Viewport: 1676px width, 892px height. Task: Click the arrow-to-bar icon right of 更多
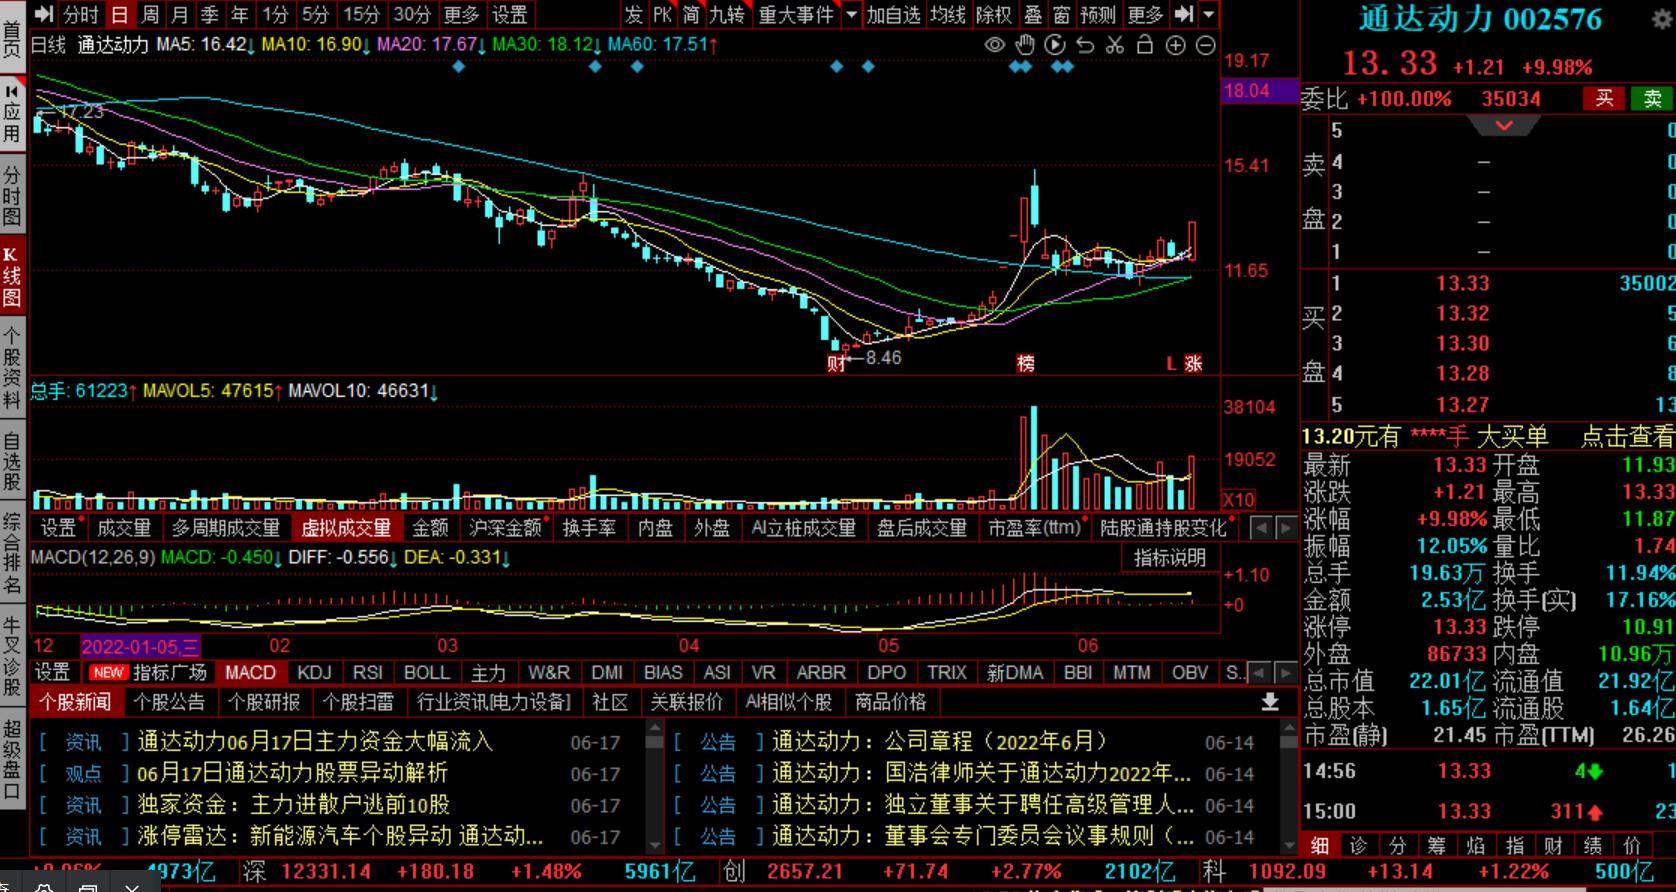click(x=1184, y=14)
